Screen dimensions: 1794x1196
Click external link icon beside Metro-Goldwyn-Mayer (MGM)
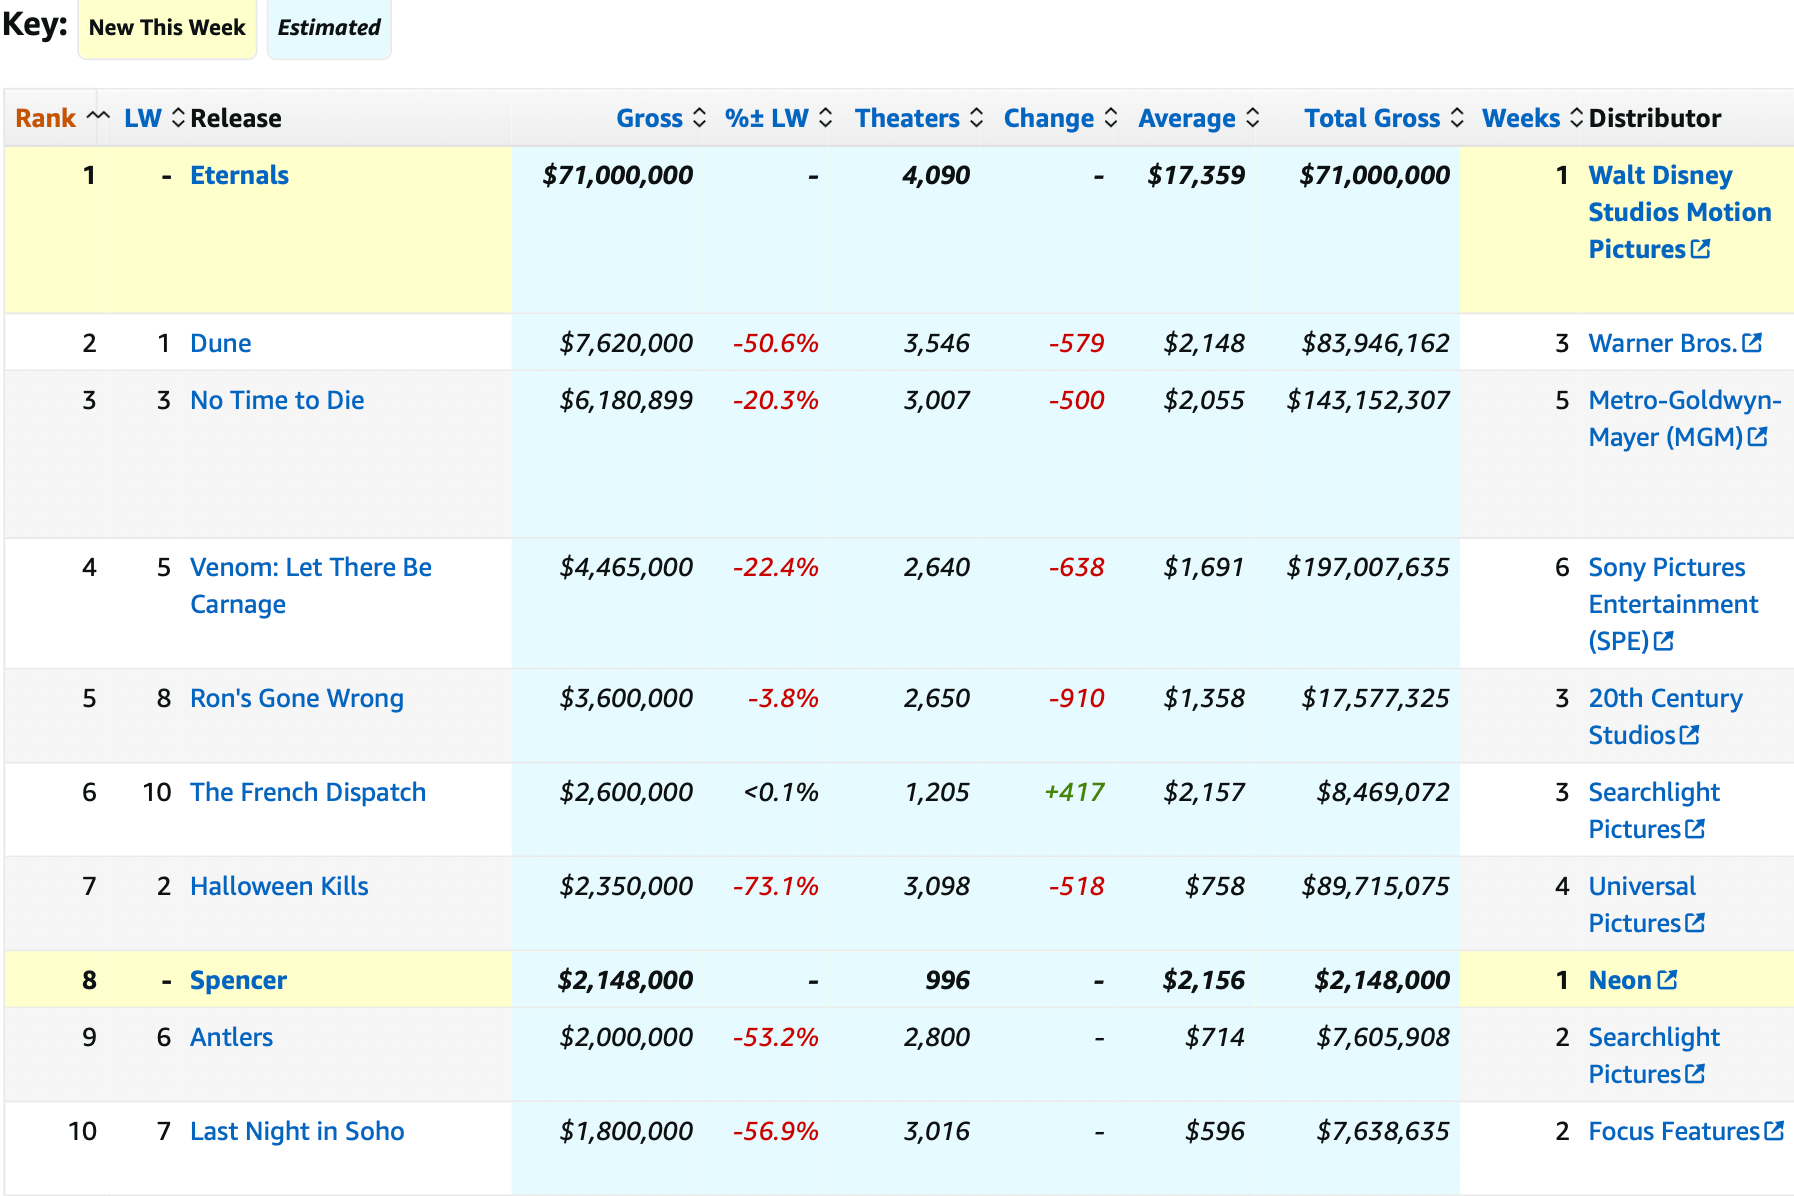click(x=1757, y=437)
